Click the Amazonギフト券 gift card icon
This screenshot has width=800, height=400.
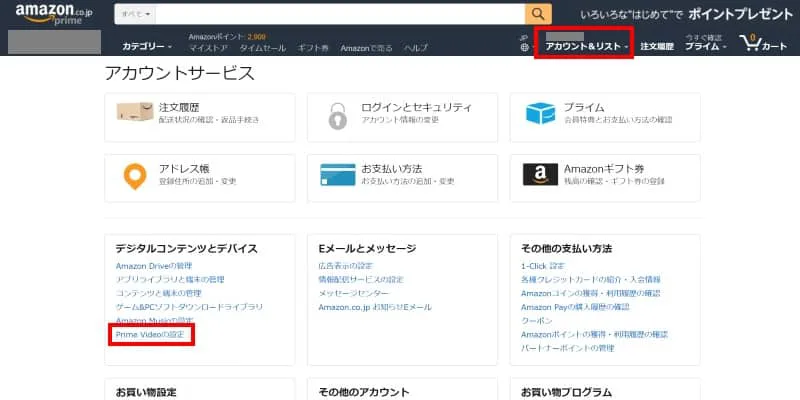click(x=540, y=176)
